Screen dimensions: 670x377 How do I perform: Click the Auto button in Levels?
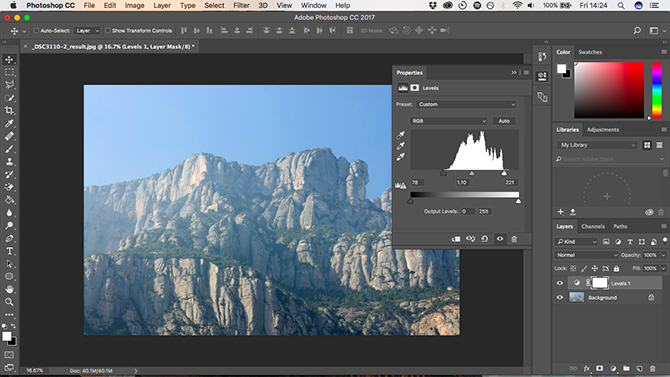point(504,121)
